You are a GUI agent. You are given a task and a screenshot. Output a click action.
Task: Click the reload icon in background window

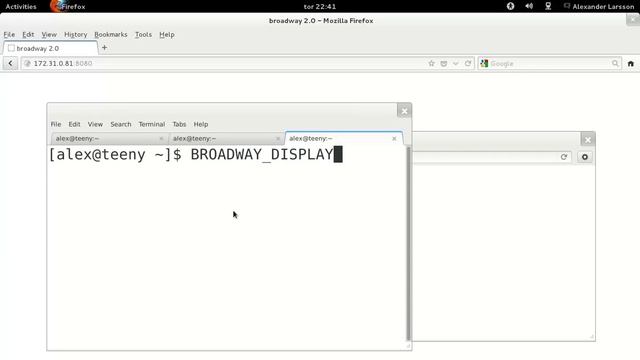click(564, 157)
